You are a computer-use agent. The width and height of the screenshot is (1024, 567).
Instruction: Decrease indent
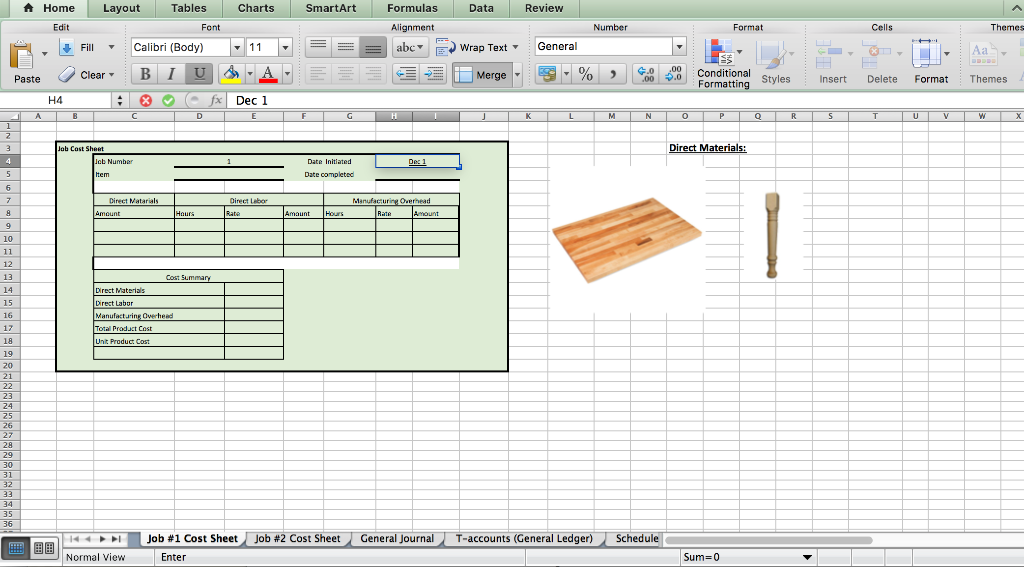(406, 74)
